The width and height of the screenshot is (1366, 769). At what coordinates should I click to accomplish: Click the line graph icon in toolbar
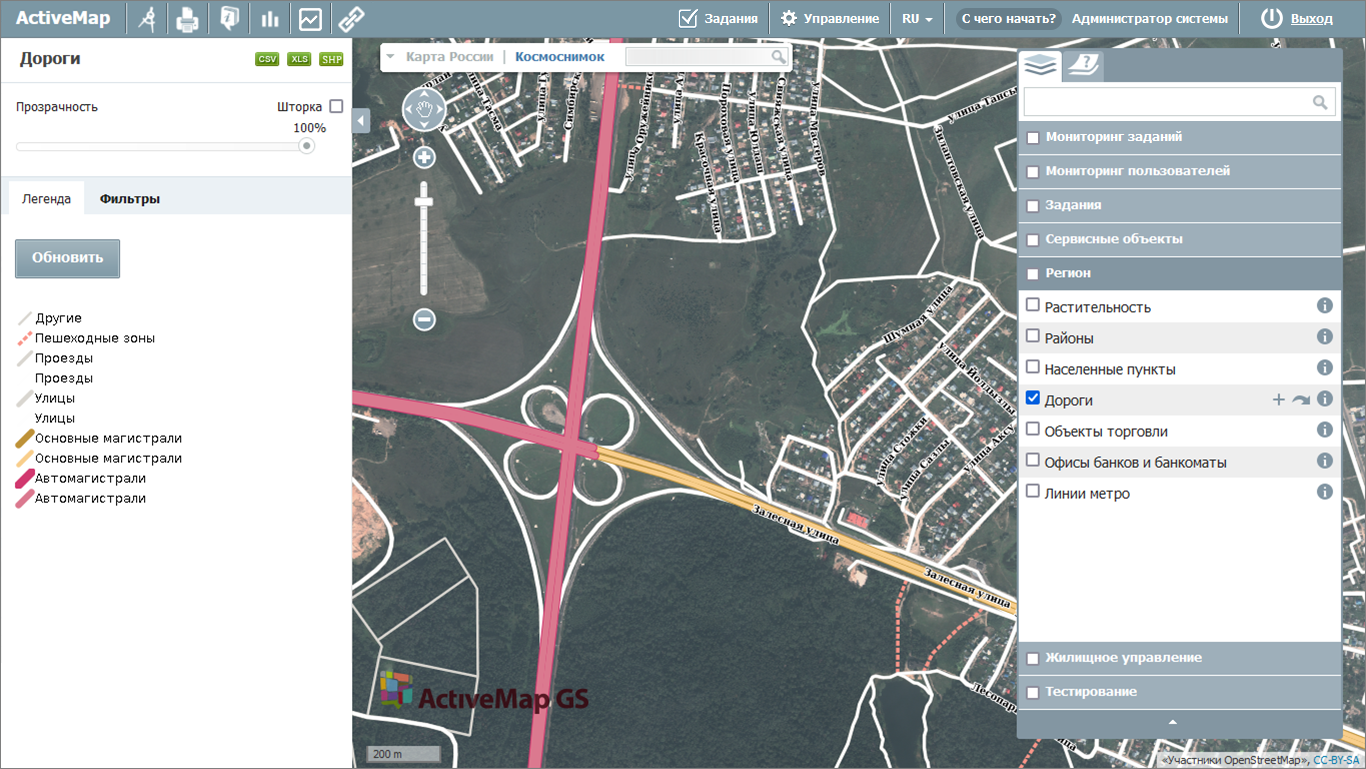point(310,19)
